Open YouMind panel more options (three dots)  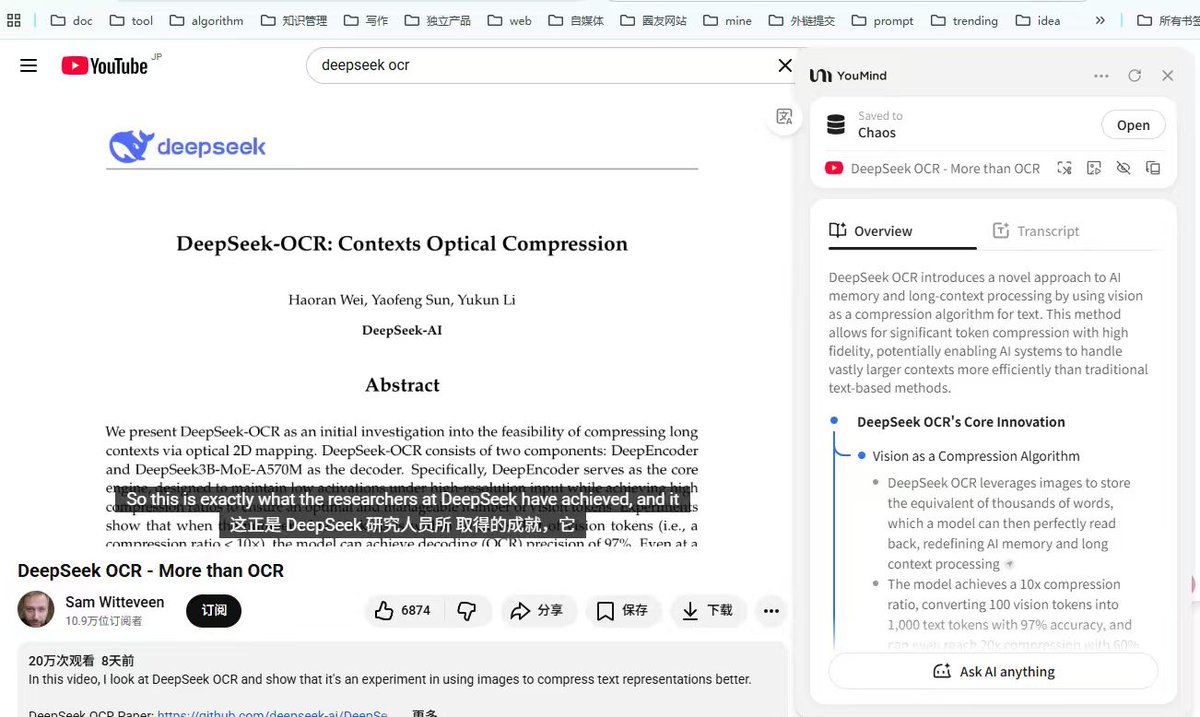(1101, 76)
